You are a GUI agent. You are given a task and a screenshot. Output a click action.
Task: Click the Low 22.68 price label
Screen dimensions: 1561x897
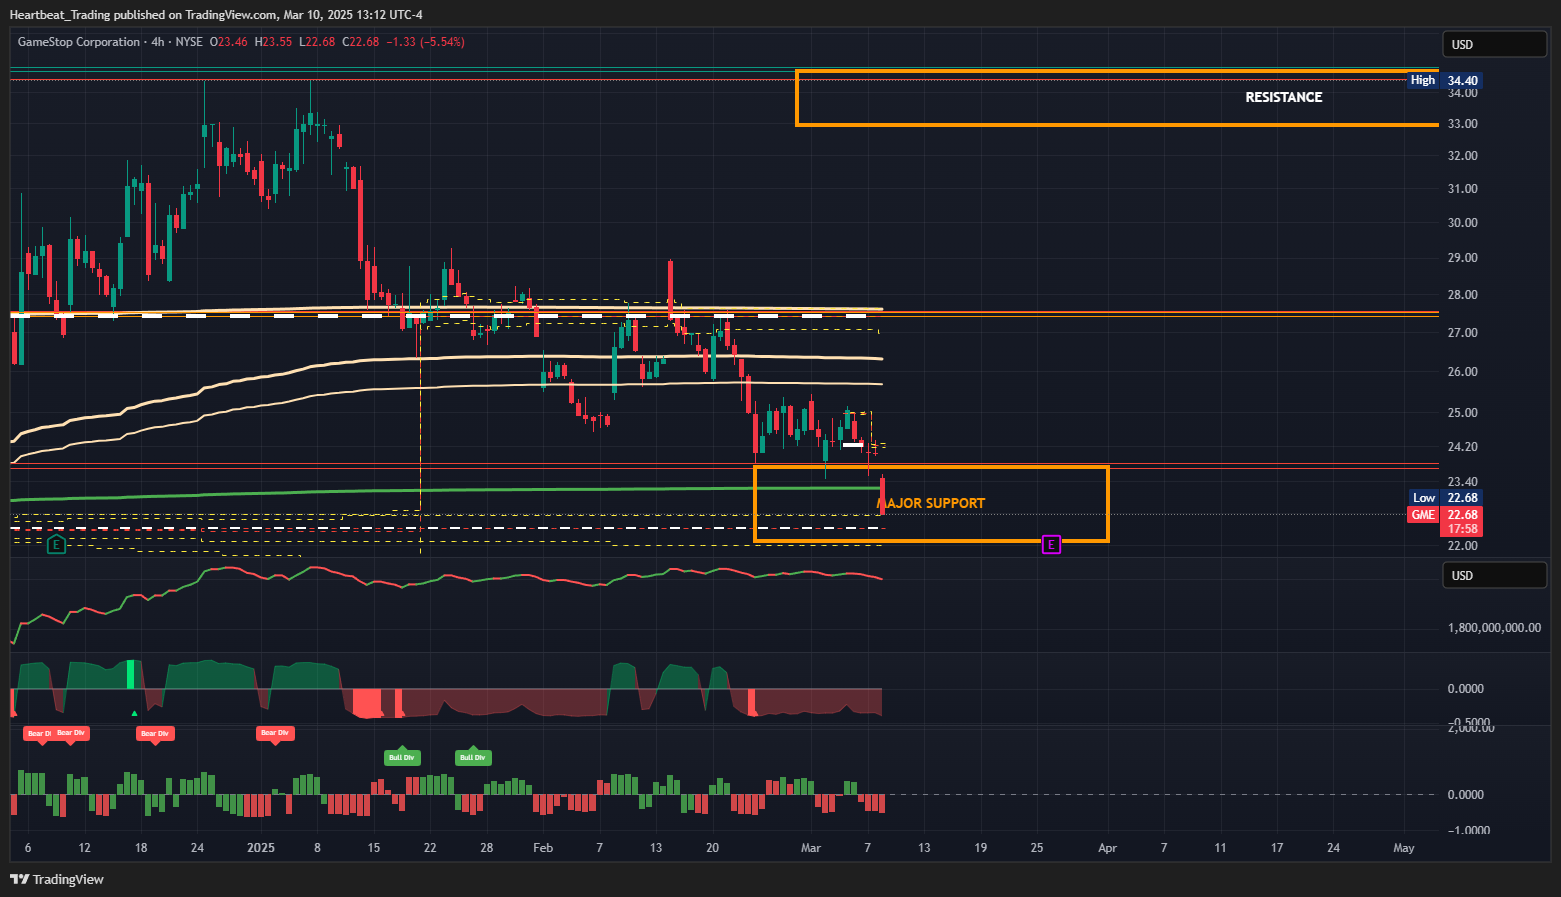(1444, 497)
